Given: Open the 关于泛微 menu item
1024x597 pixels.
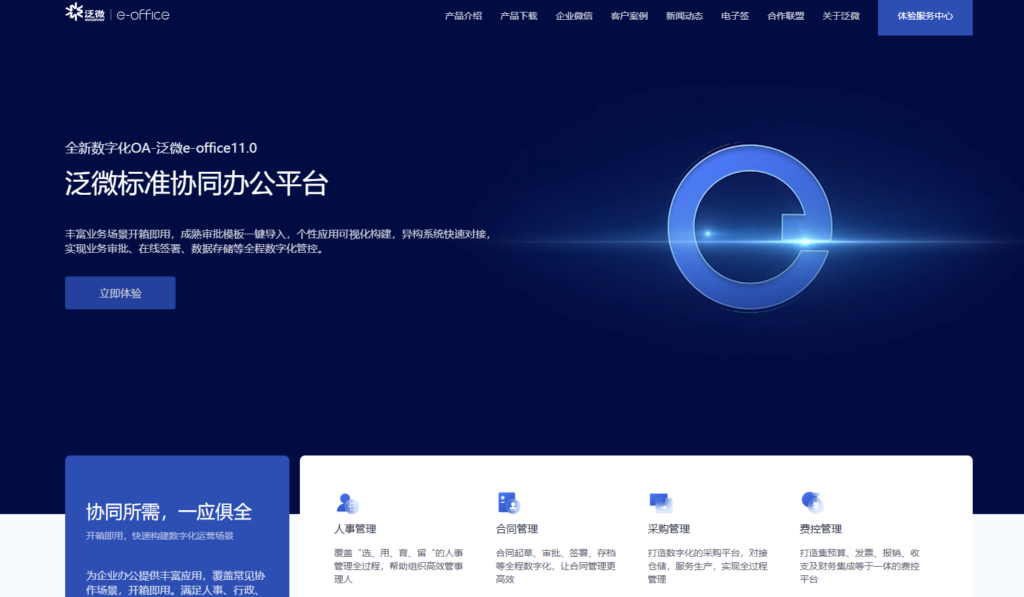Looking at the screenshot, I should [x=840, y=16].
